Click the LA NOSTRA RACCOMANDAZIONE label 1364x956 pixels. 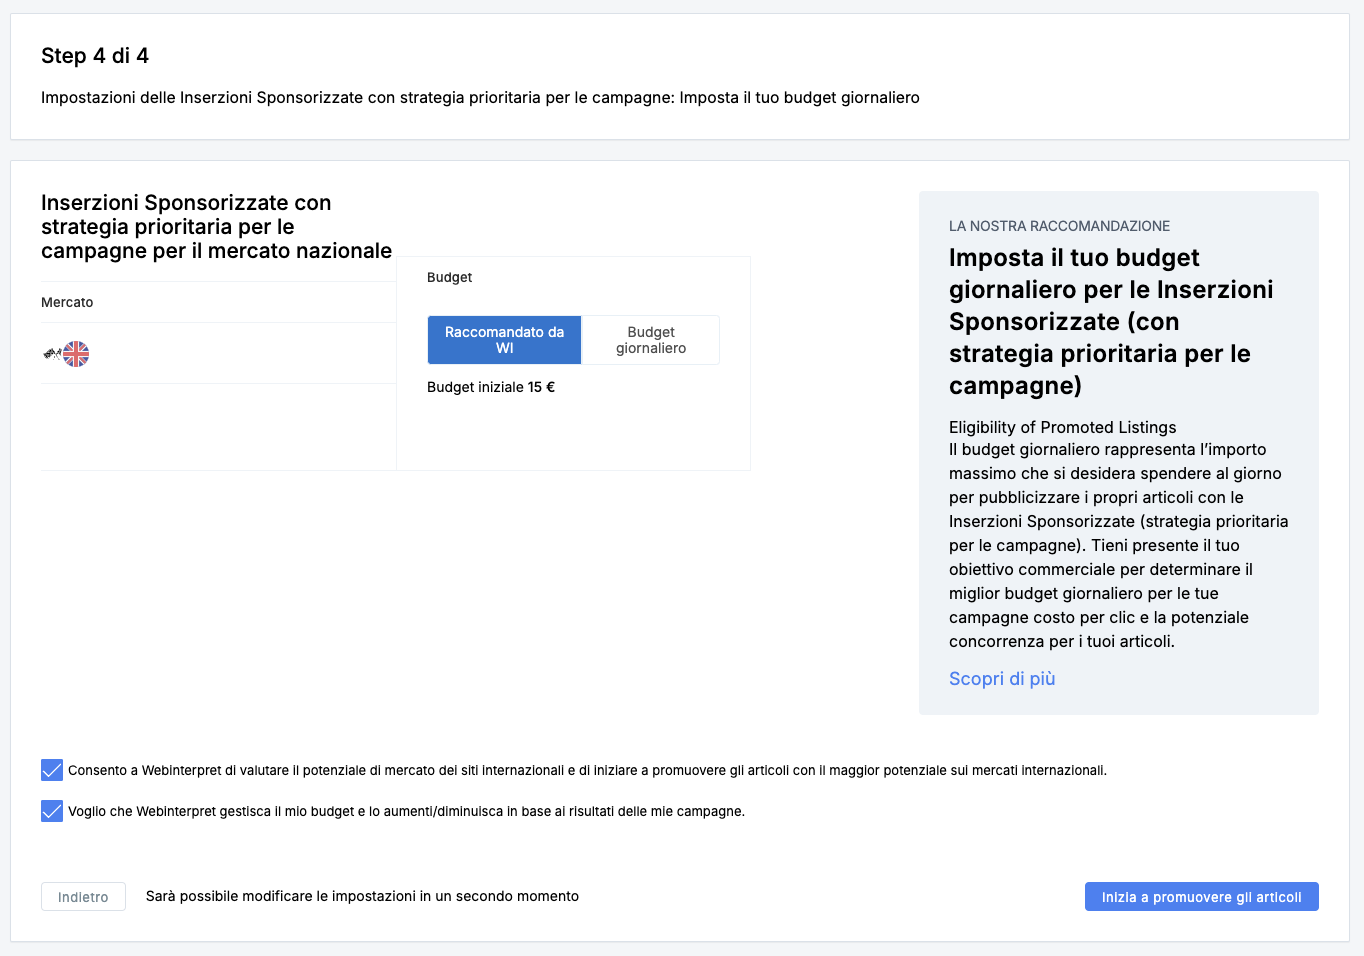(1059, 226)
